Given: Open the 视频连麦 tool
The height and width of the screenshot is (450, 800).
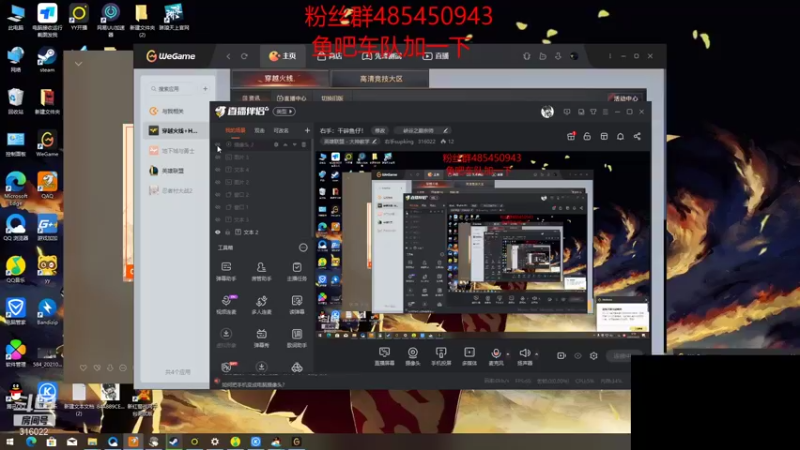Looking at the screenshot, I should (x=226, y=305).
